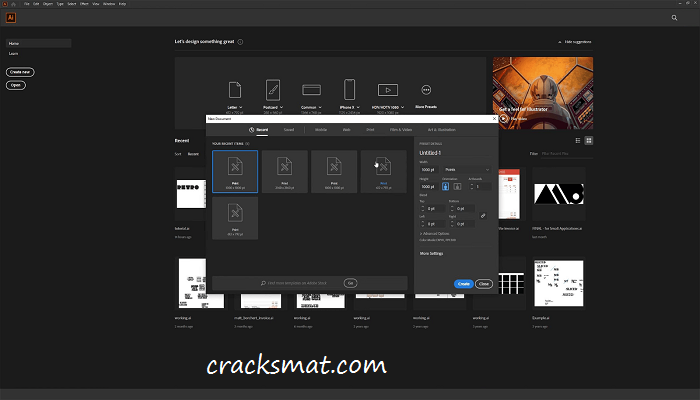The image size is (700, 400).
Task: Collapse suggestions with Hide suggestions
Action: point(575,42)
